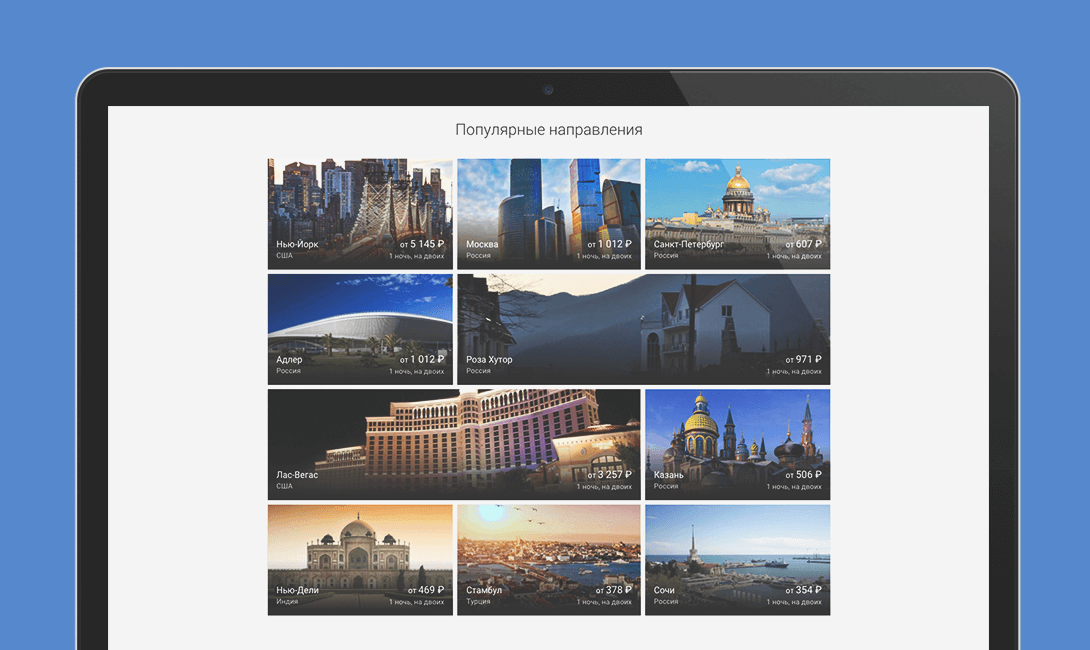The image size is (1090, 650).
Task: Click the price 'от 3 257 ₽'
Action: tap(610, 475)
